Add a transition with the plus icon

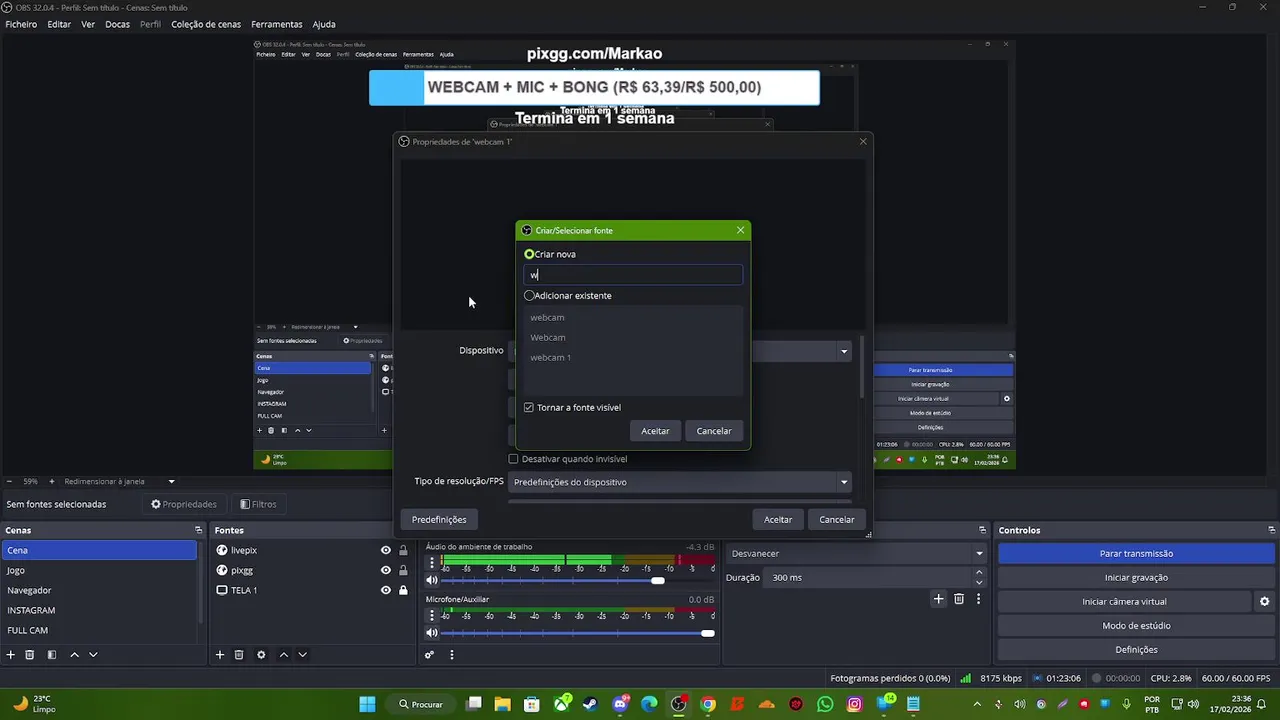938,599
